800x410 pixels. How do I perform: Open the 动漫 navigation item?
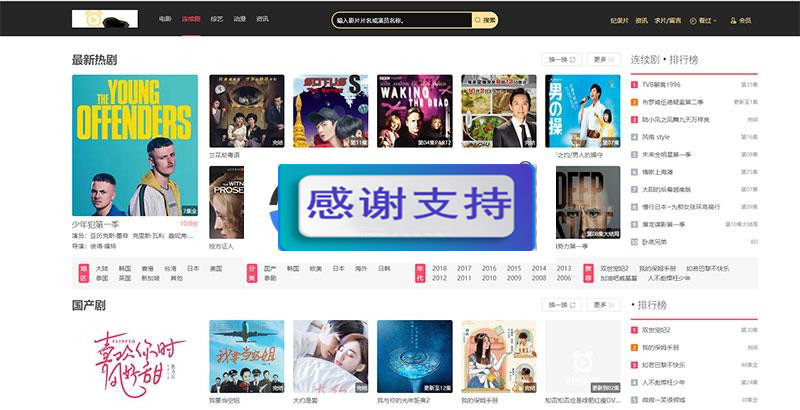pos(240,19)
